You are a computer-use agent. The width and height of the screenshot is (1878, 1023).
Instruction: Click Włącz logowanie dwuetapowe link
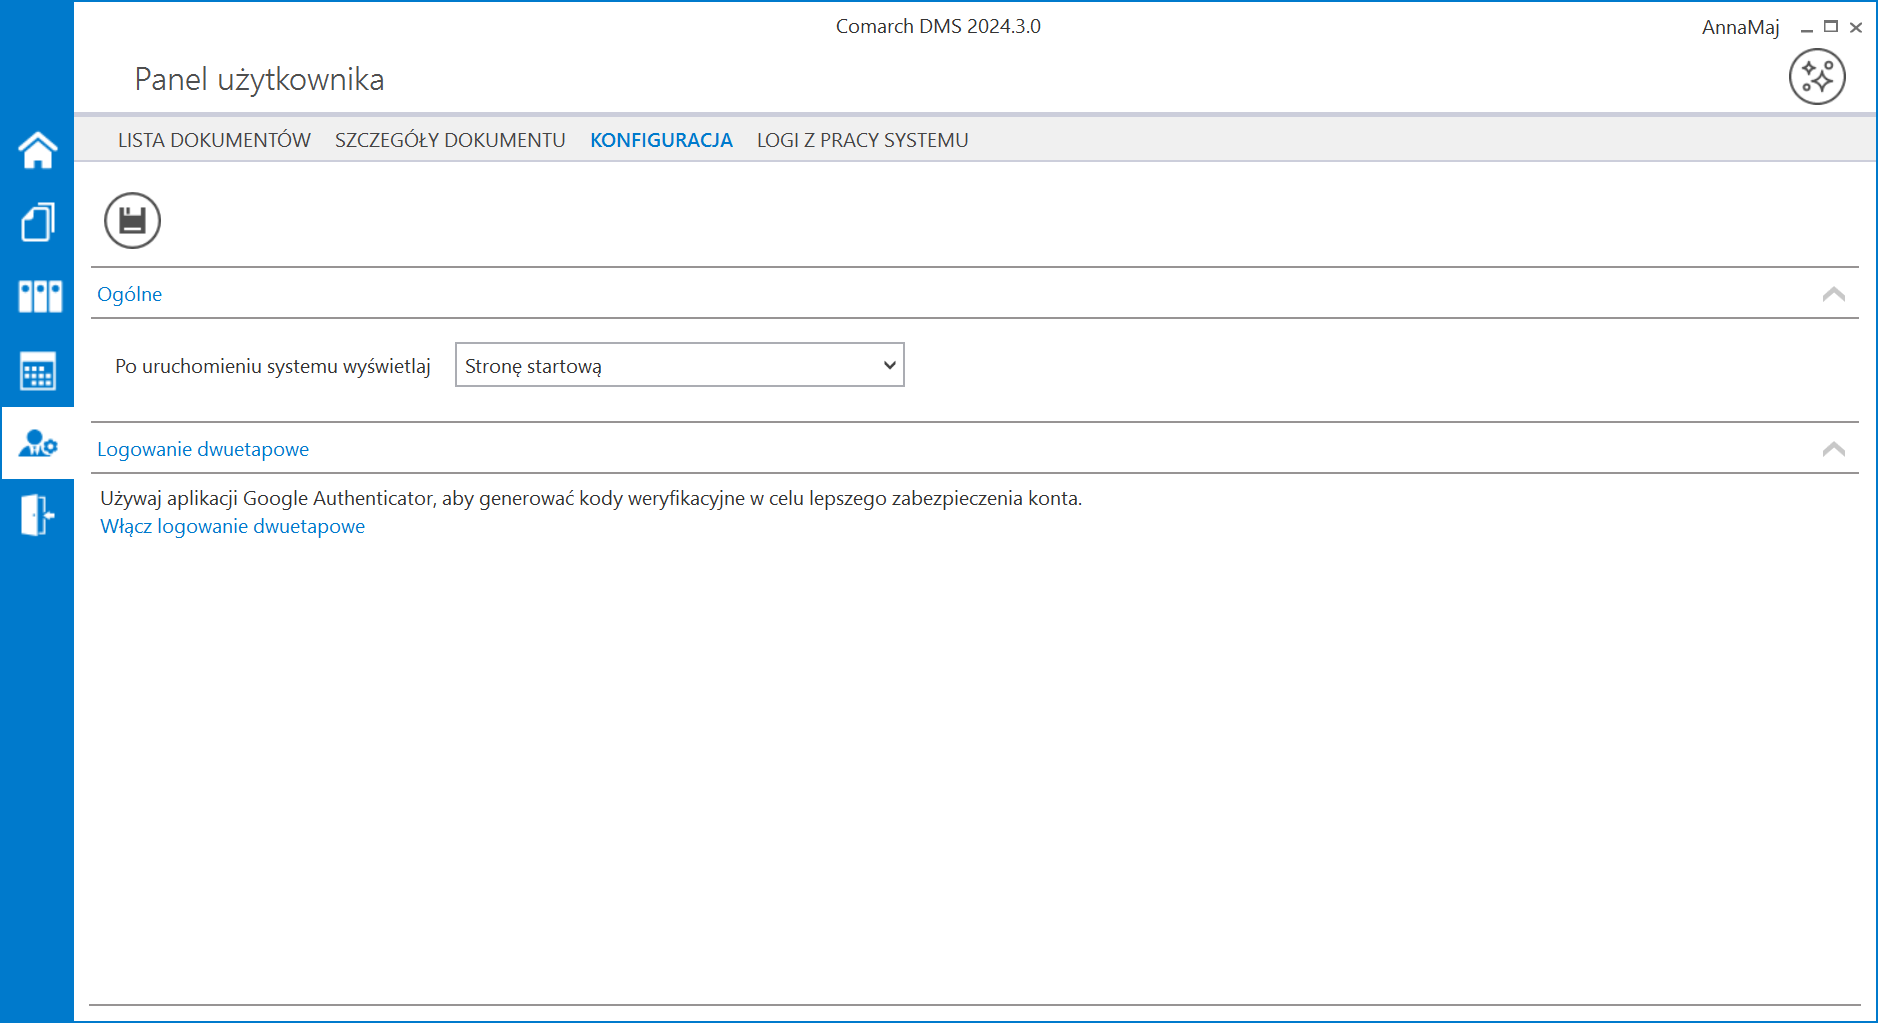pos(232,526)
